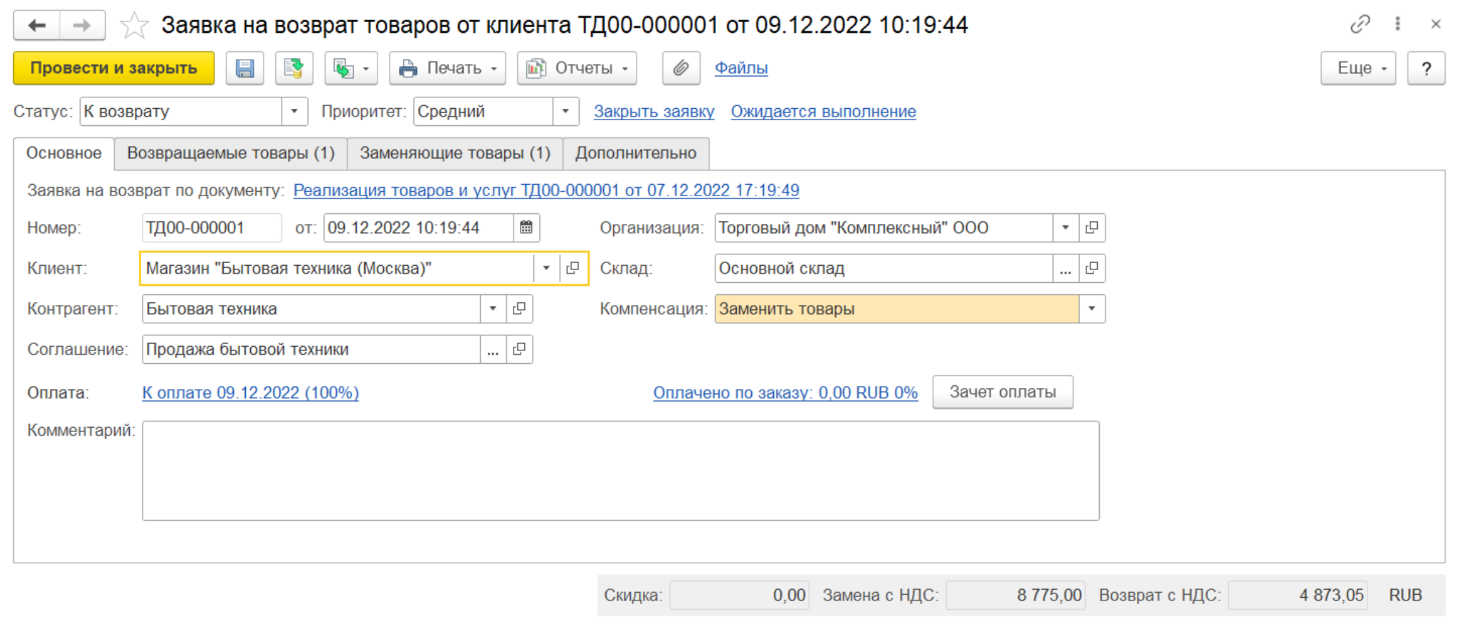
Task: Navigate back with the left arrow
Action: 37,25
